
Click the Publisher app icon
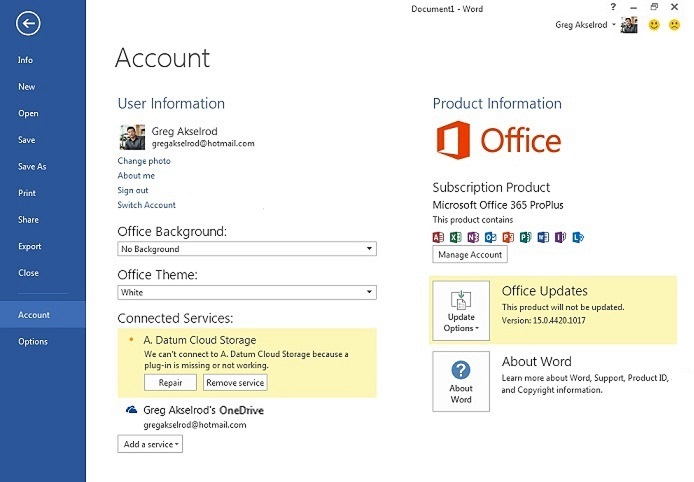tap(525, 237)
